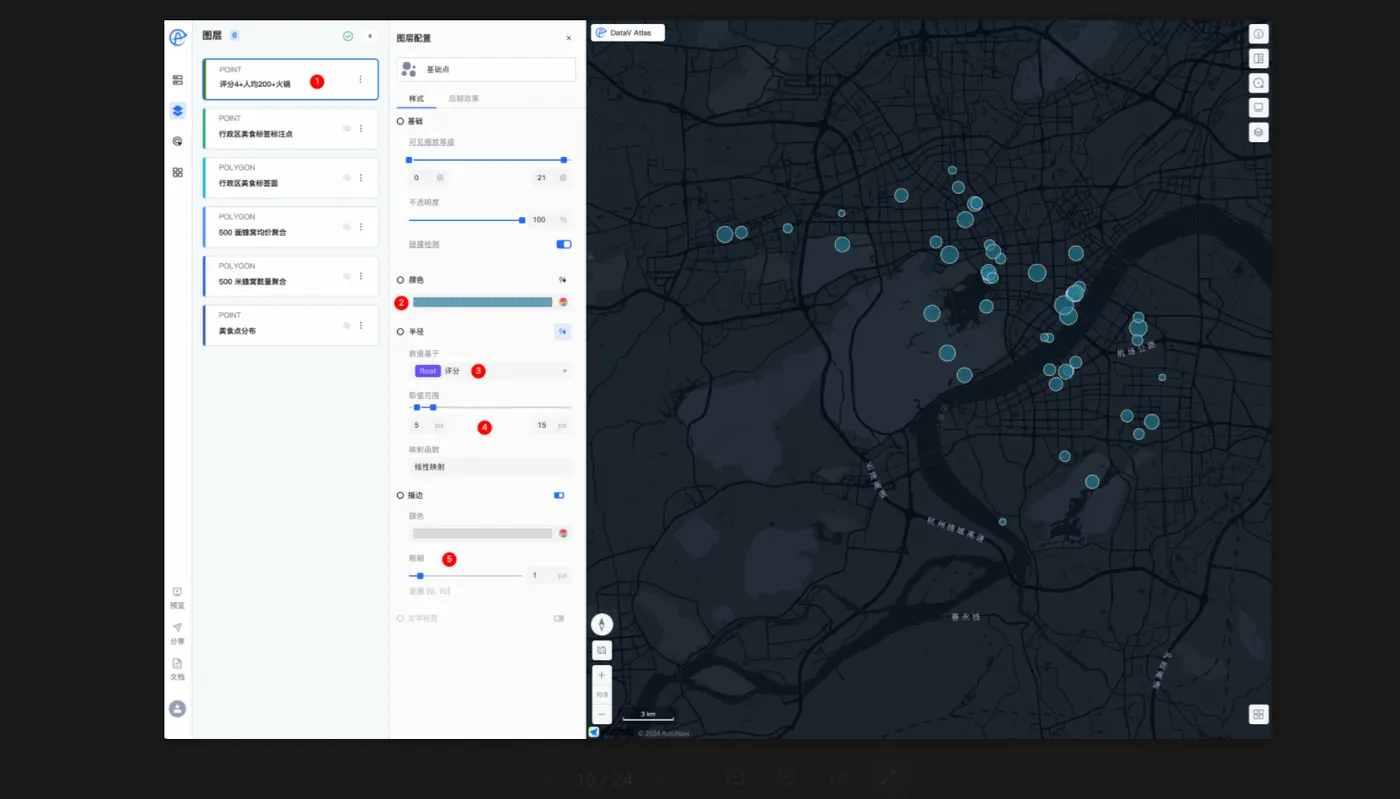This screenshot has height=799, width=1400.
Task: Open the components grid sidebar icon
Action: (177, 172)
